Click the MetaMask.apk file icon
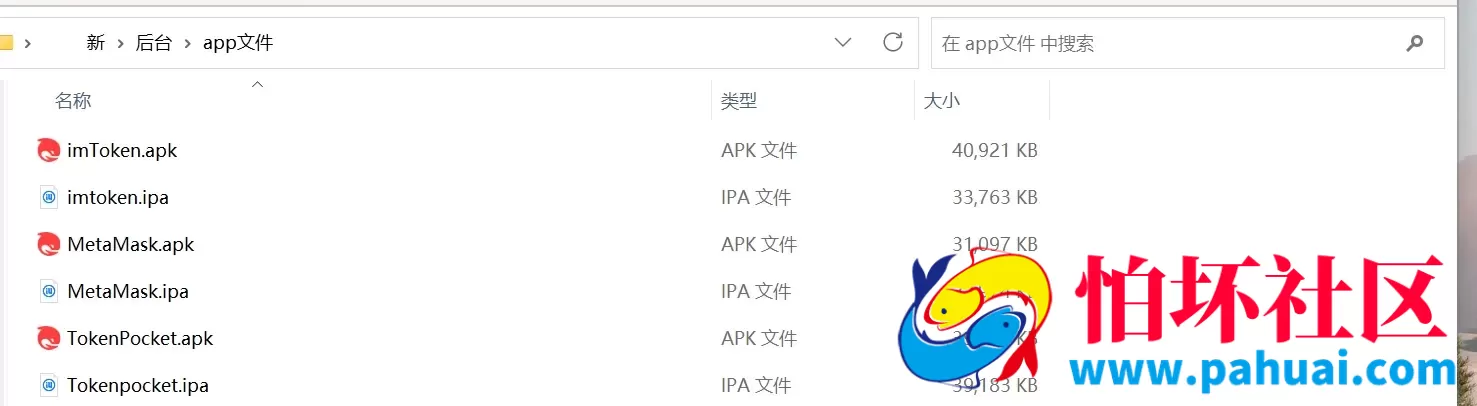The width and height of the screenshot is (1477, 406). click(48, 245)
